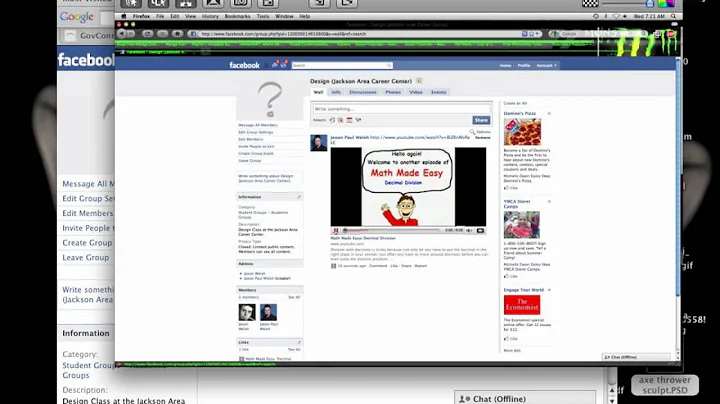The width and height of the screenshot is (720, 404).
Task: Open the Photos tab
Action: click(x=393, y=92)
